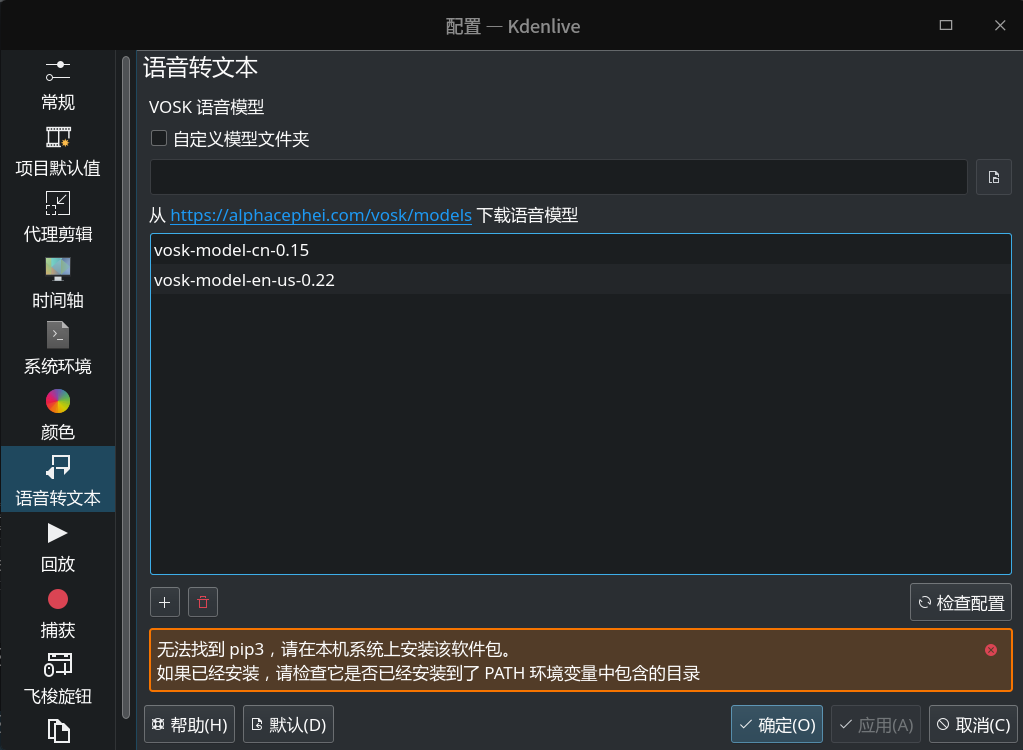Click the 帮助(H) button
This screenshot has height=750, width=1023.
[189, 724]
